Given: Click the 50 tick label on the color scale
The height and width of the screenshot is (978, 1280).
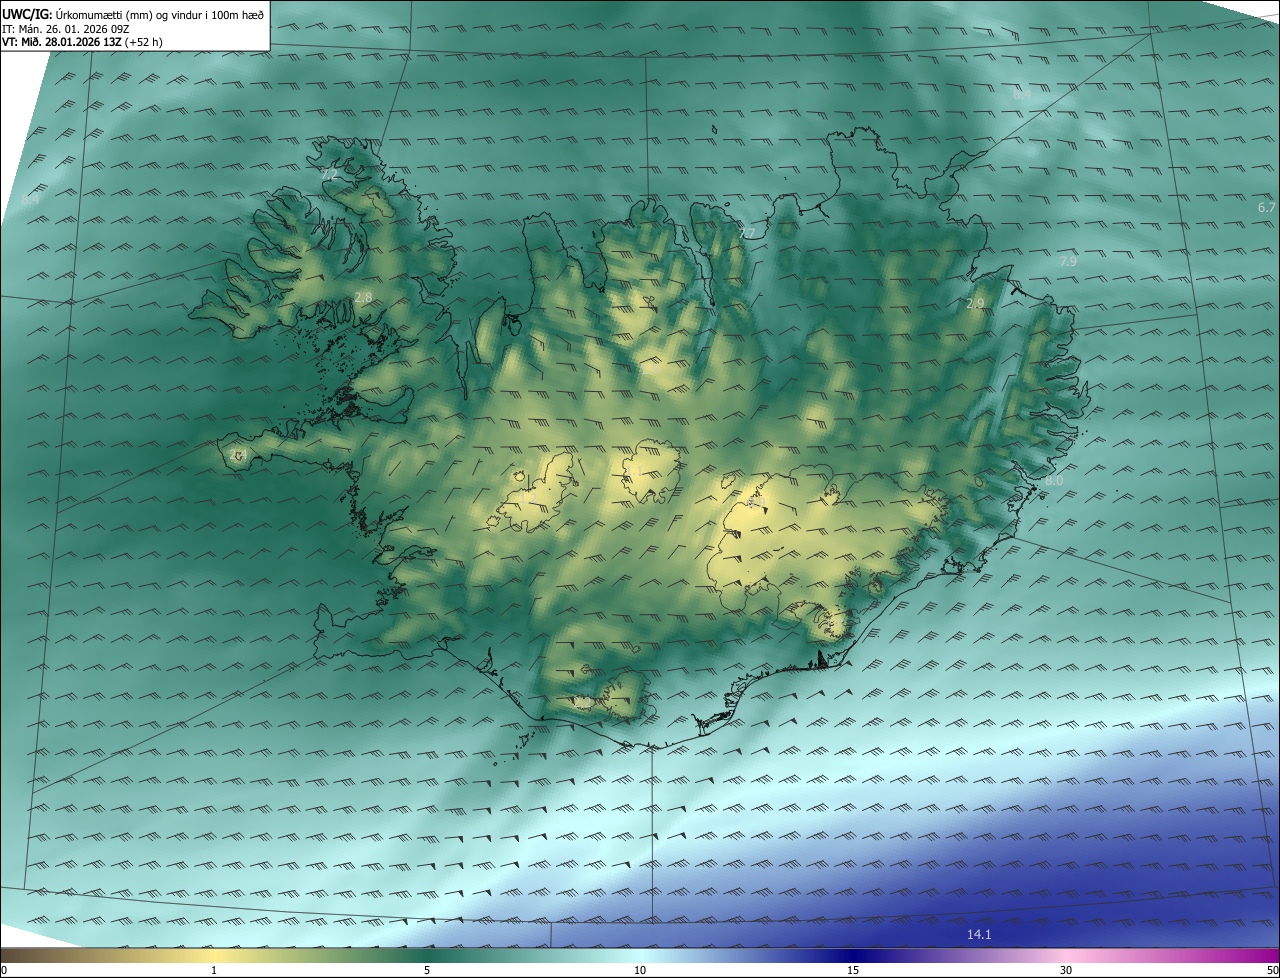Looking at the screenshot, I should point(1272,970).
